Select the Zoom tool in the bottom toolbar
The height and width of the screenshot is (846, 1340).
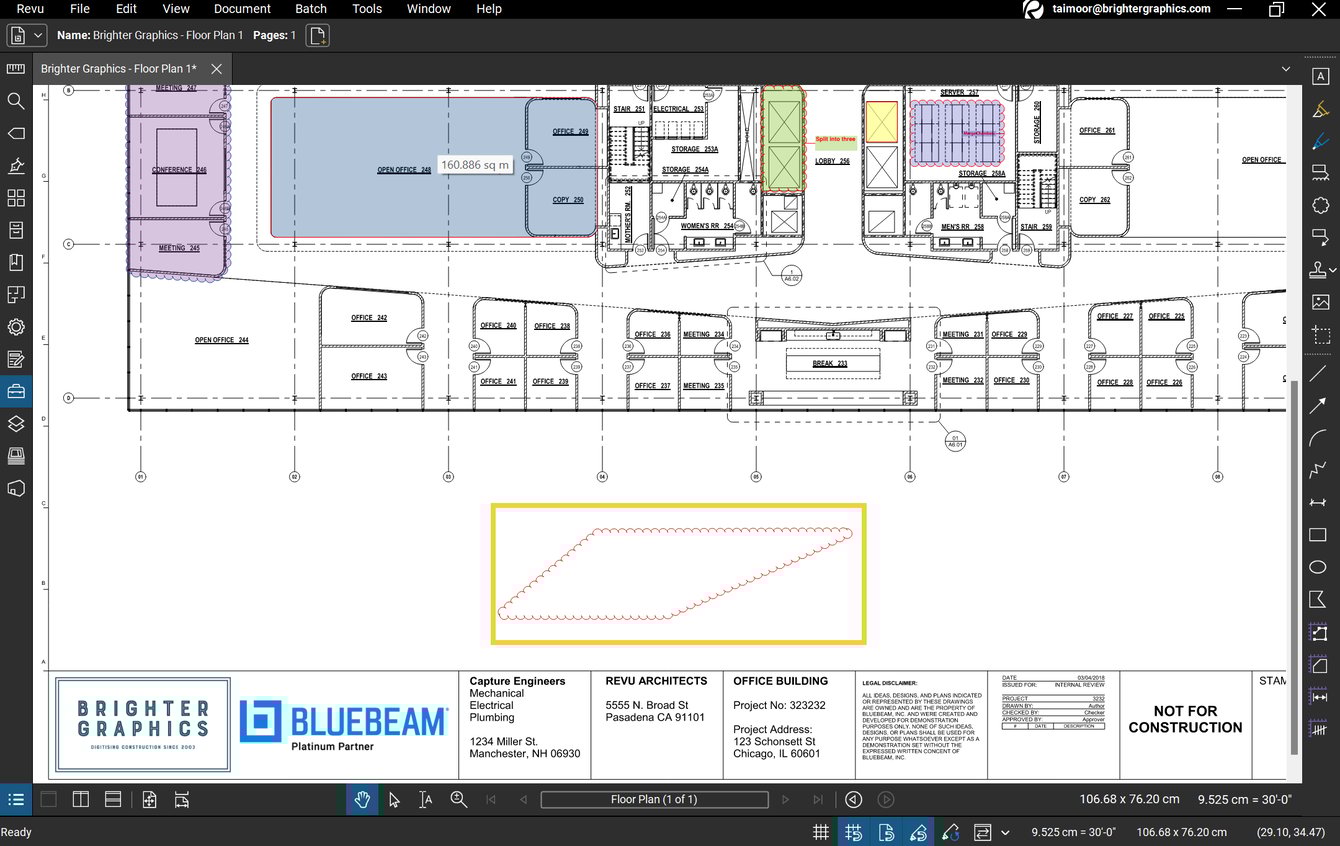[x=459, y=799]
